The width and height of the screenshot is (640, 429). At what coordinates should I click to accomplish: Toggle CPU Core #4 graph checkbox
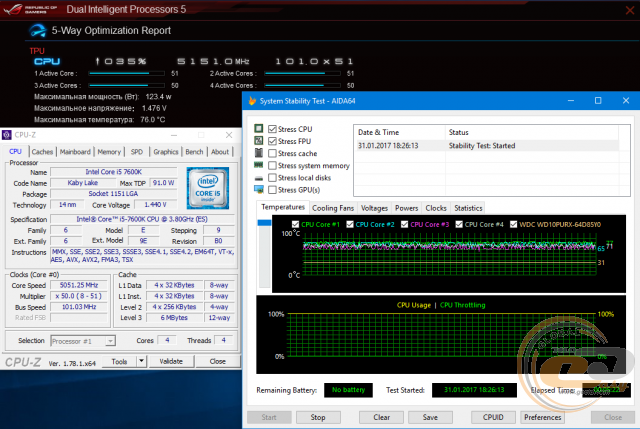pyautogui.click(x=459, y=225)
